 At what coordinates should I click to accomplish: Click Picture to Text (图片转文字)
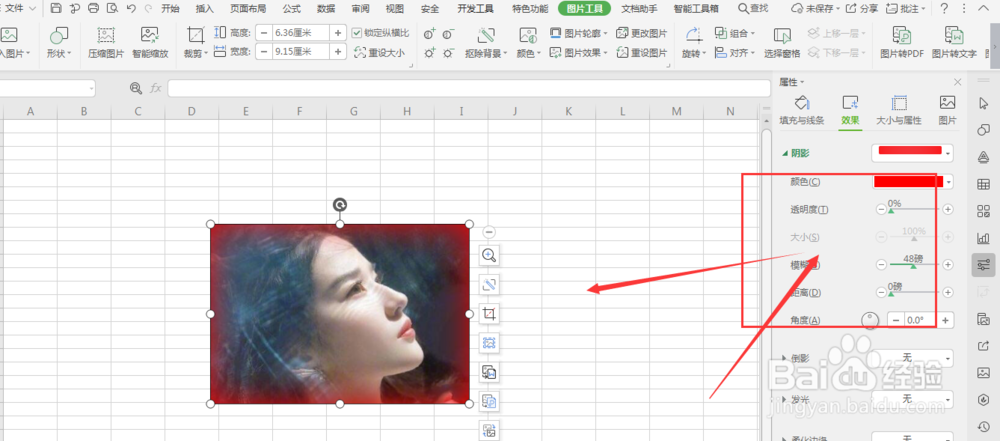(954, 43)
